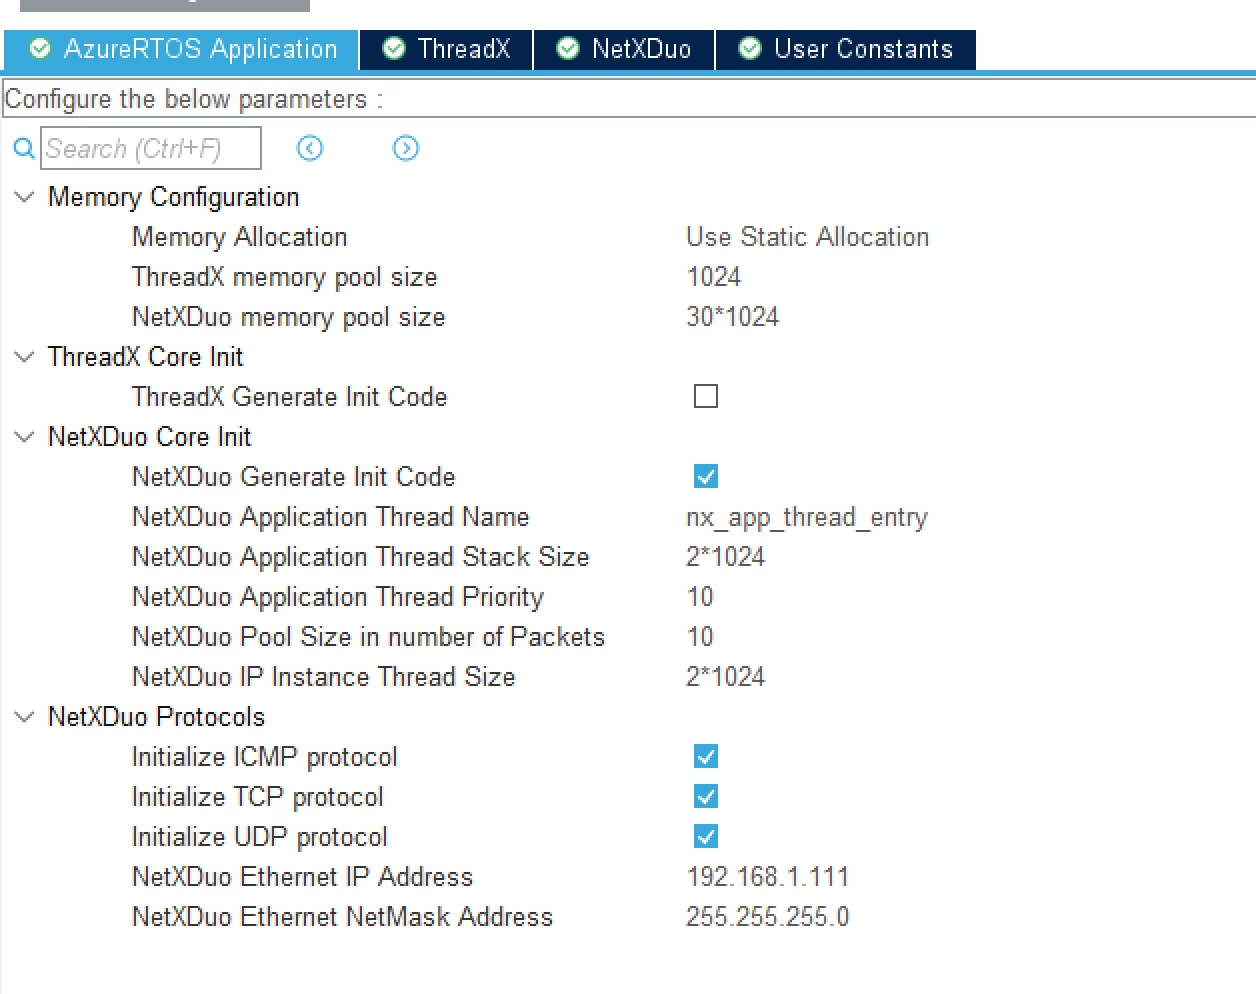Collapse the NetXDuo Protocols section
The height and width of the screenshot is (994, 1256).
[24, 717]
